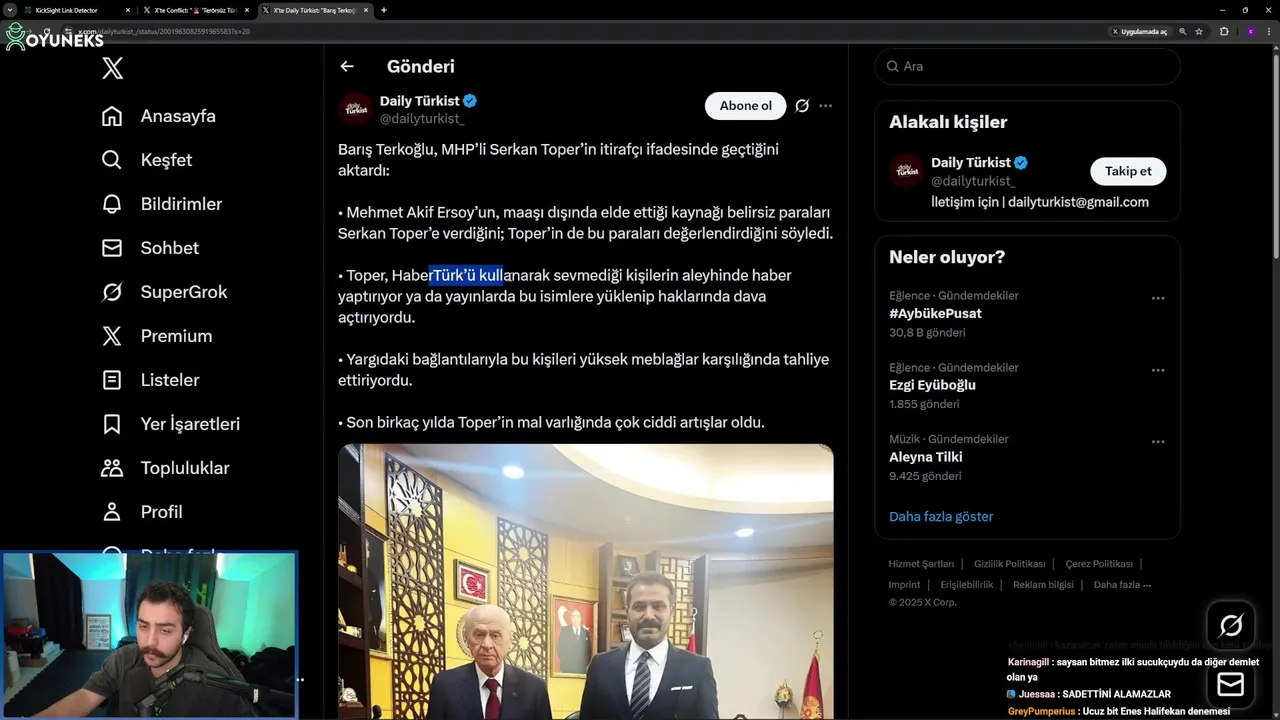The image size is (1280, 720).
Task: Click Daily Türkist avatar in post header
Action: click(355, 109)
